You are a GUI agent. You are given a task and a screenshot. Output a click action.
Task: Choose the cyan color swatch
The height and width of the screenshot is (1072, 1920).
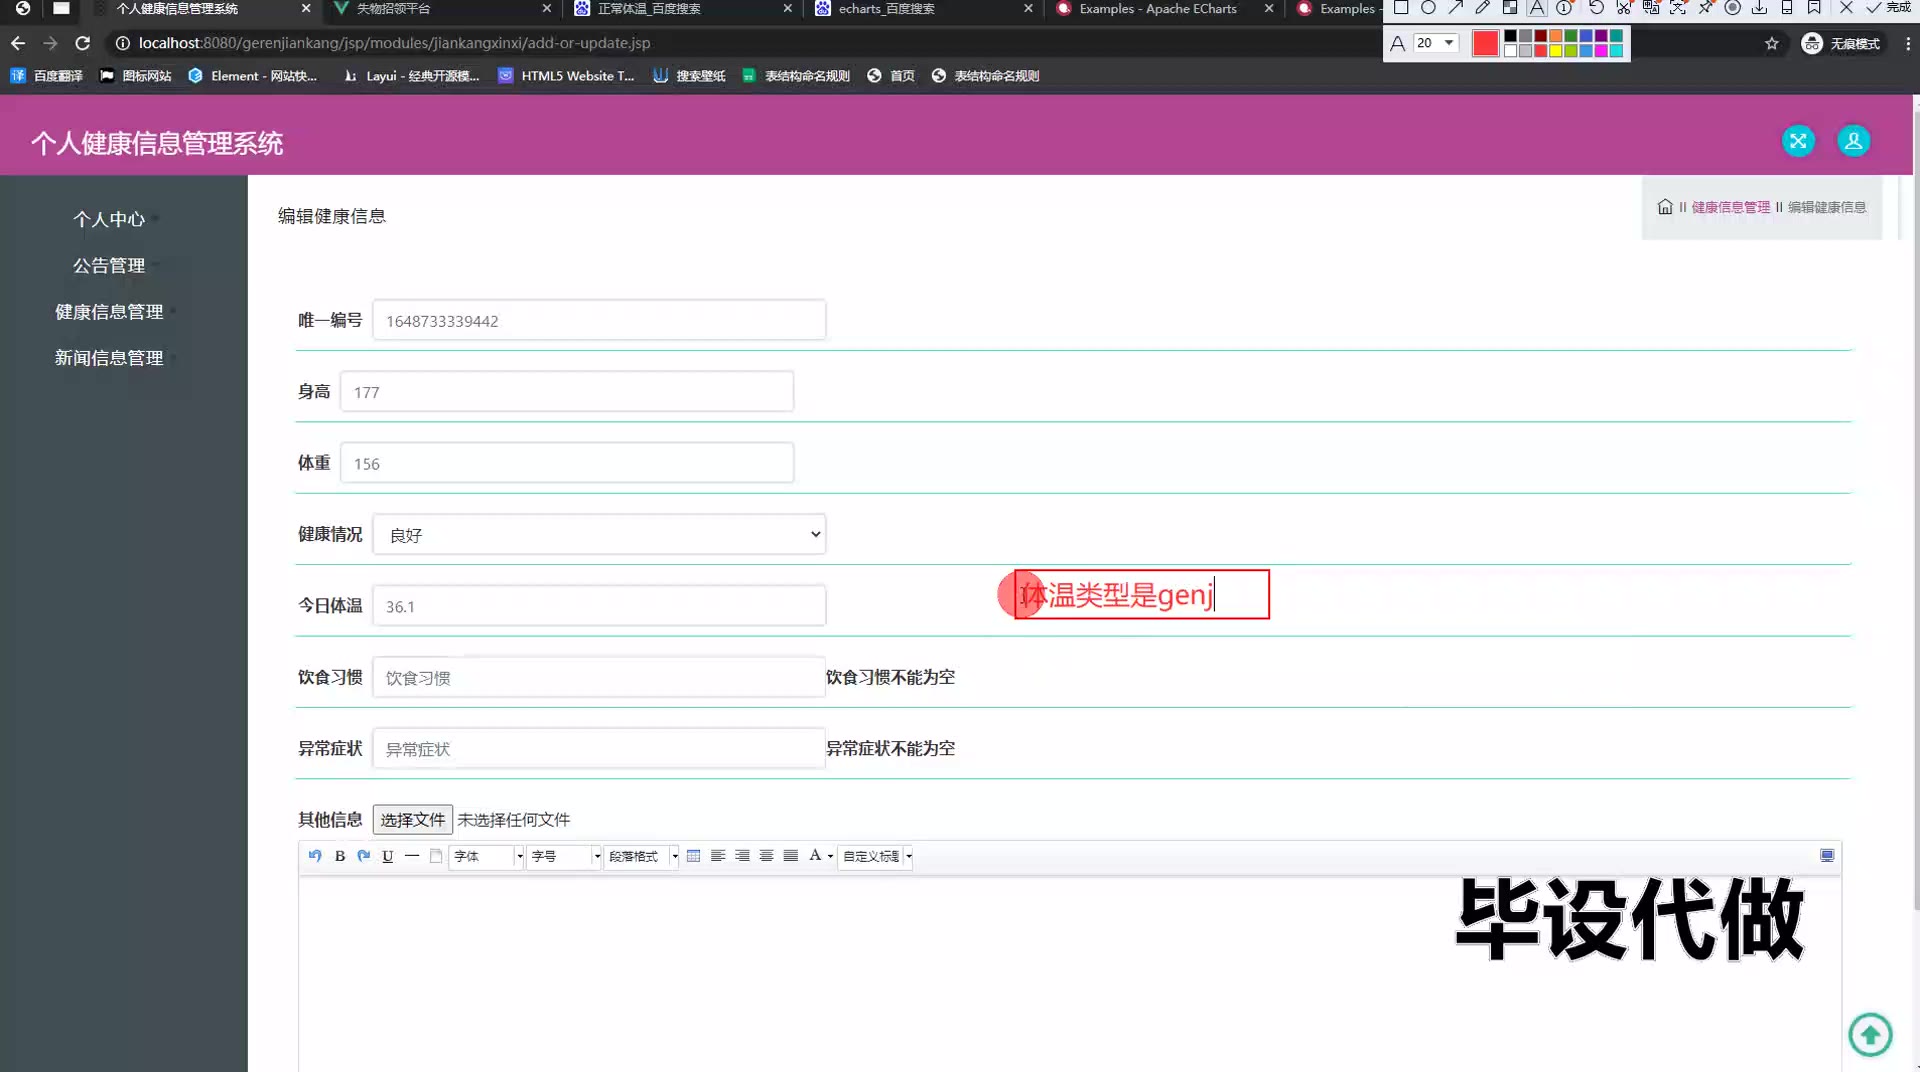[1616, 51]
